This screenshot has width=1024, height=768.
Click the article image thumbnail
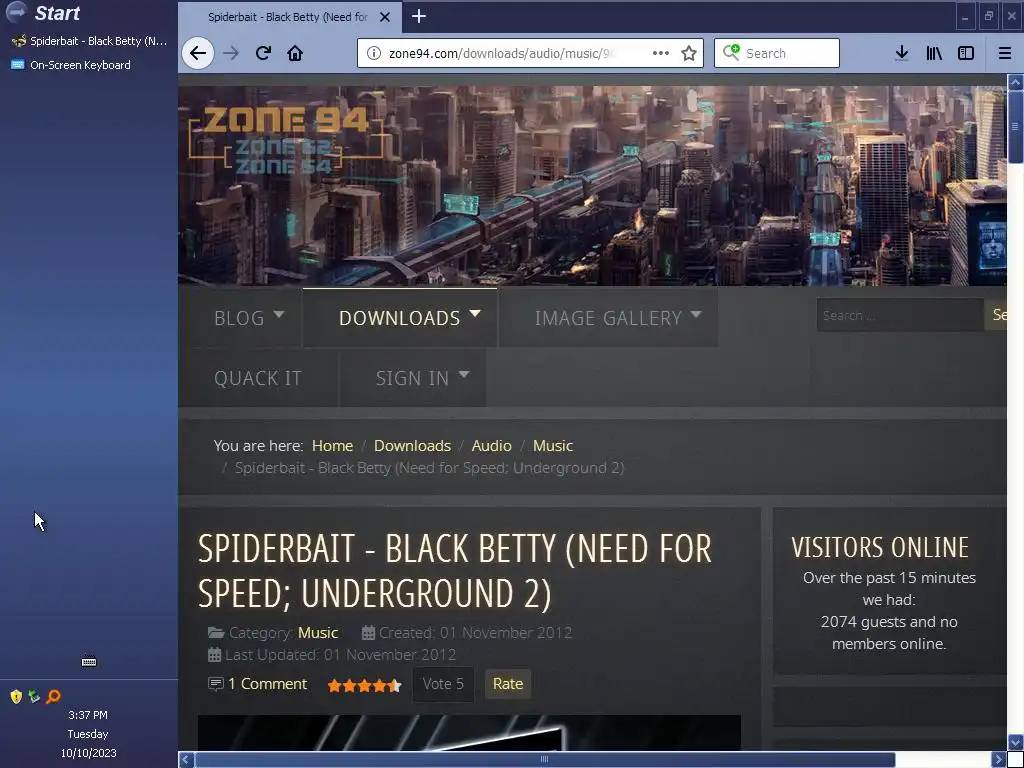[x=469, y=733]
